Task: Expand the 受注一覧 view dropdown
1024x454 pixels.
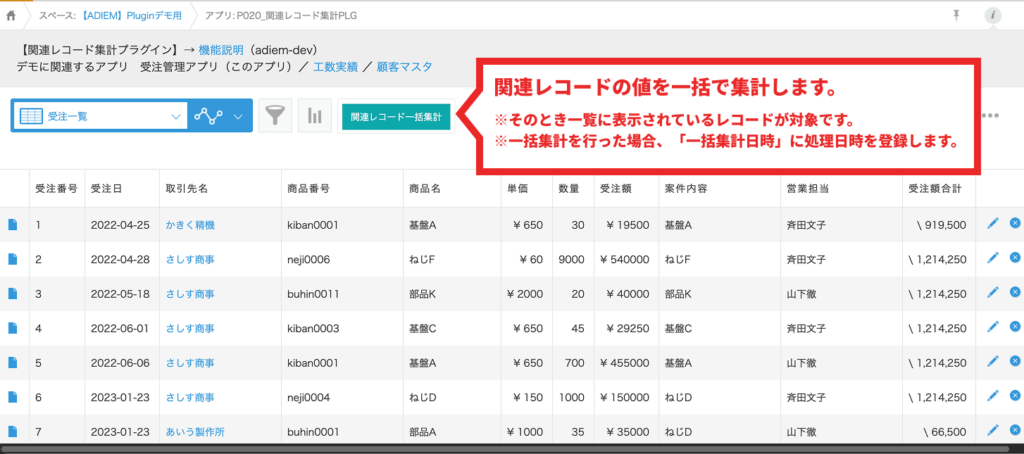Action: [176, 116]
